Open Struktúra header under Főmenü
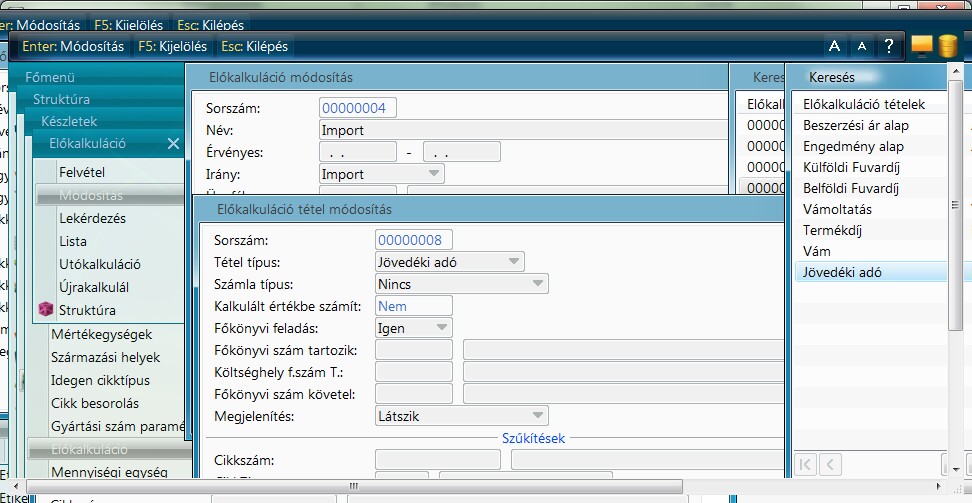Screen dimensions: 972x503 pos(61,99)
